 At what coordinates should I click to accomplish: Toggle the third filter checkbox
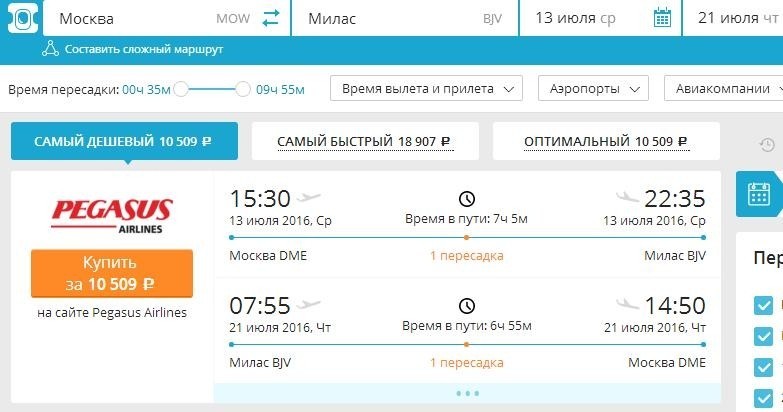point(763,367)
